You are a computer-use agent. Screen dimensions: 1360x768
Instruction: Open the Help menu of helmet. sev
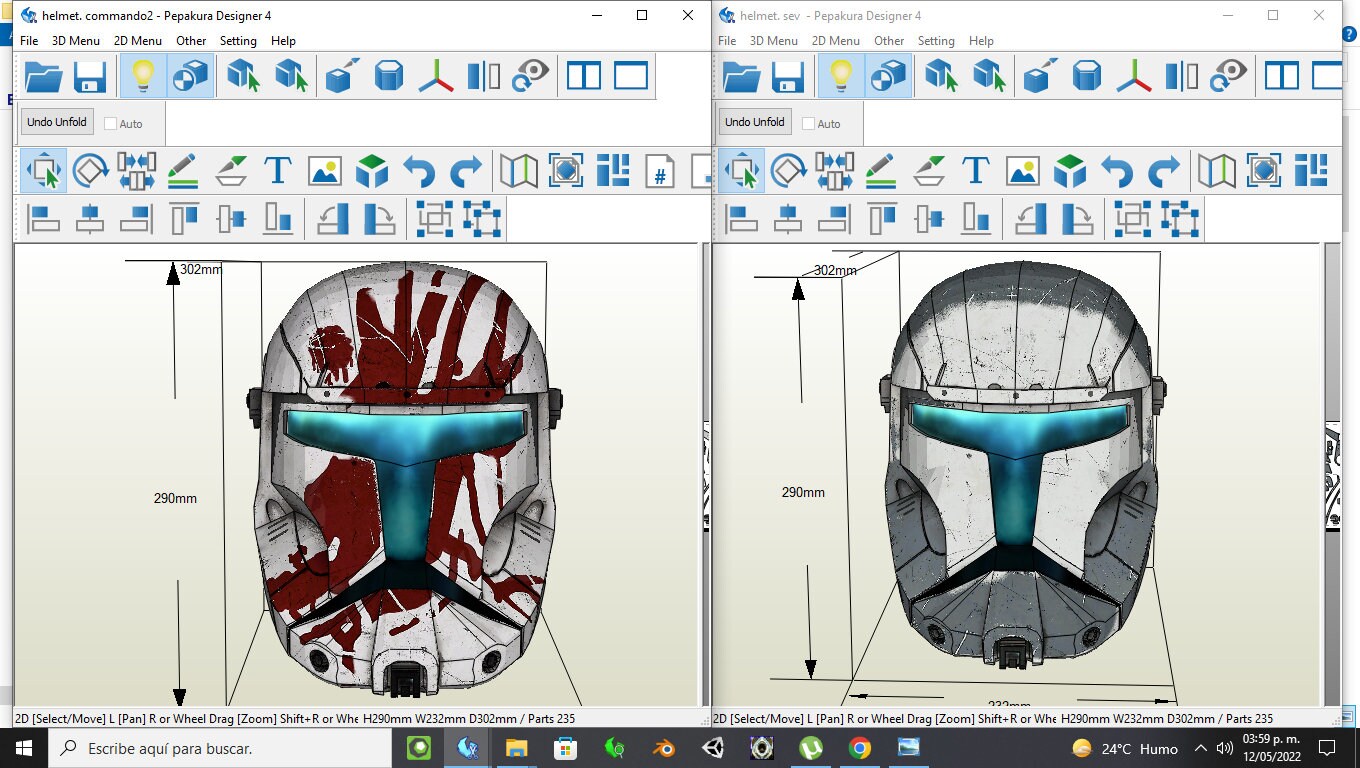(x=981, y=41)
